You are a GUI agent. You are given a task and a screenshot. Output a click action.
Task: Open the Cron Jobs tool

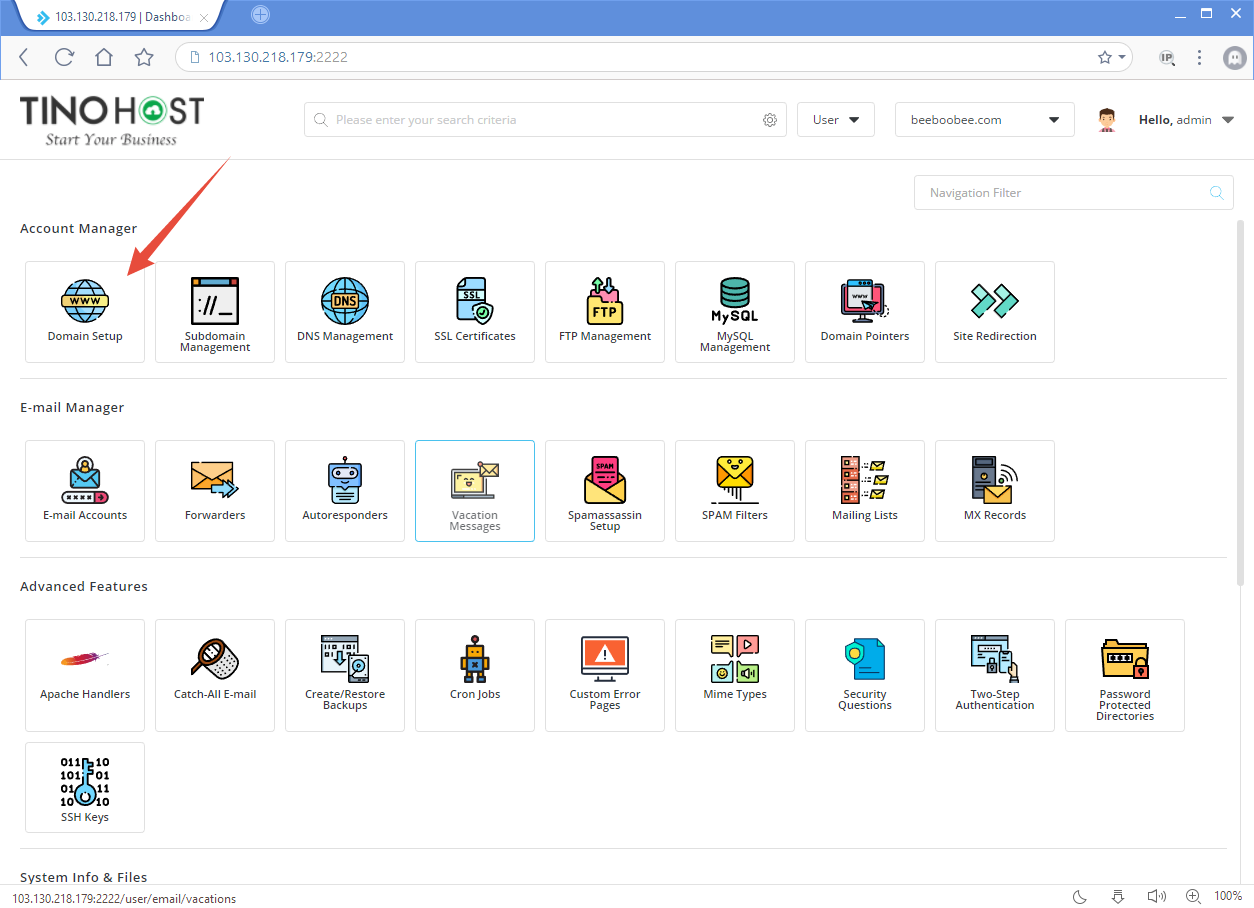pos(474,675)
